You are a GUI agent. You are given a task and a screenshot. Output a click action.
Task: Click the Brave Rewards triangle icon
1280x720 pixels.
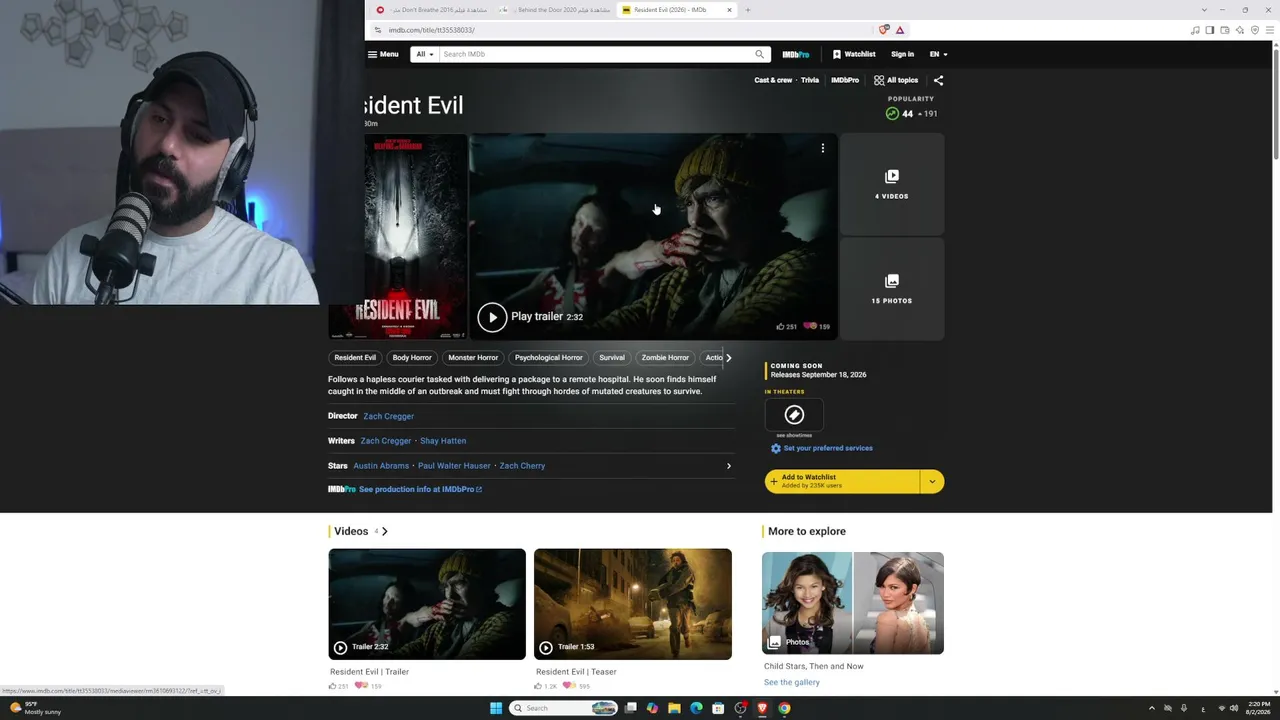[x=900, y=30]
